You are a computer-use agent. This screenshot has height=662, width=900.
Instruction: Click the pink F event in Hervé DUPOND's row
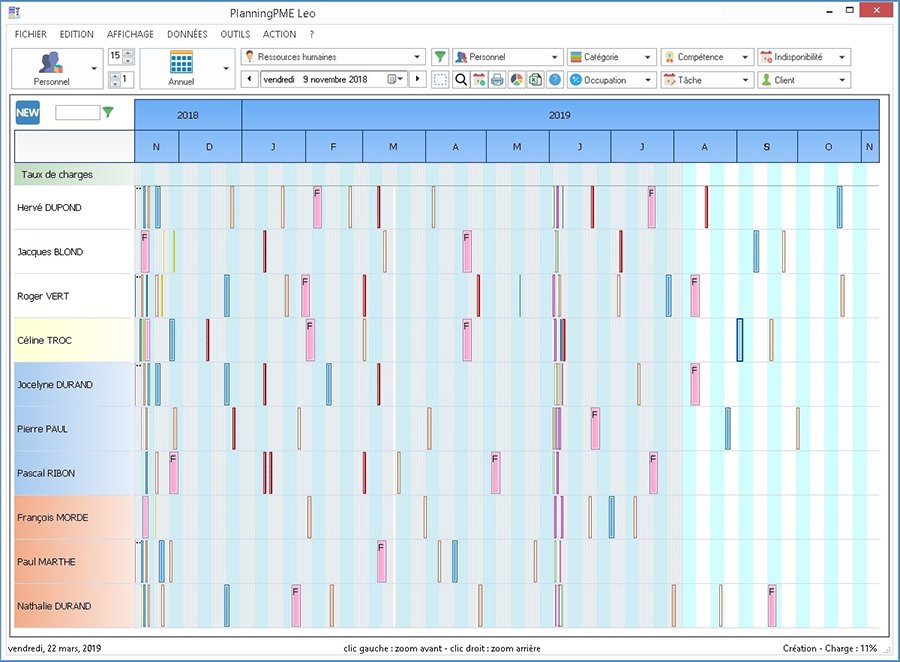pos(318,206)
